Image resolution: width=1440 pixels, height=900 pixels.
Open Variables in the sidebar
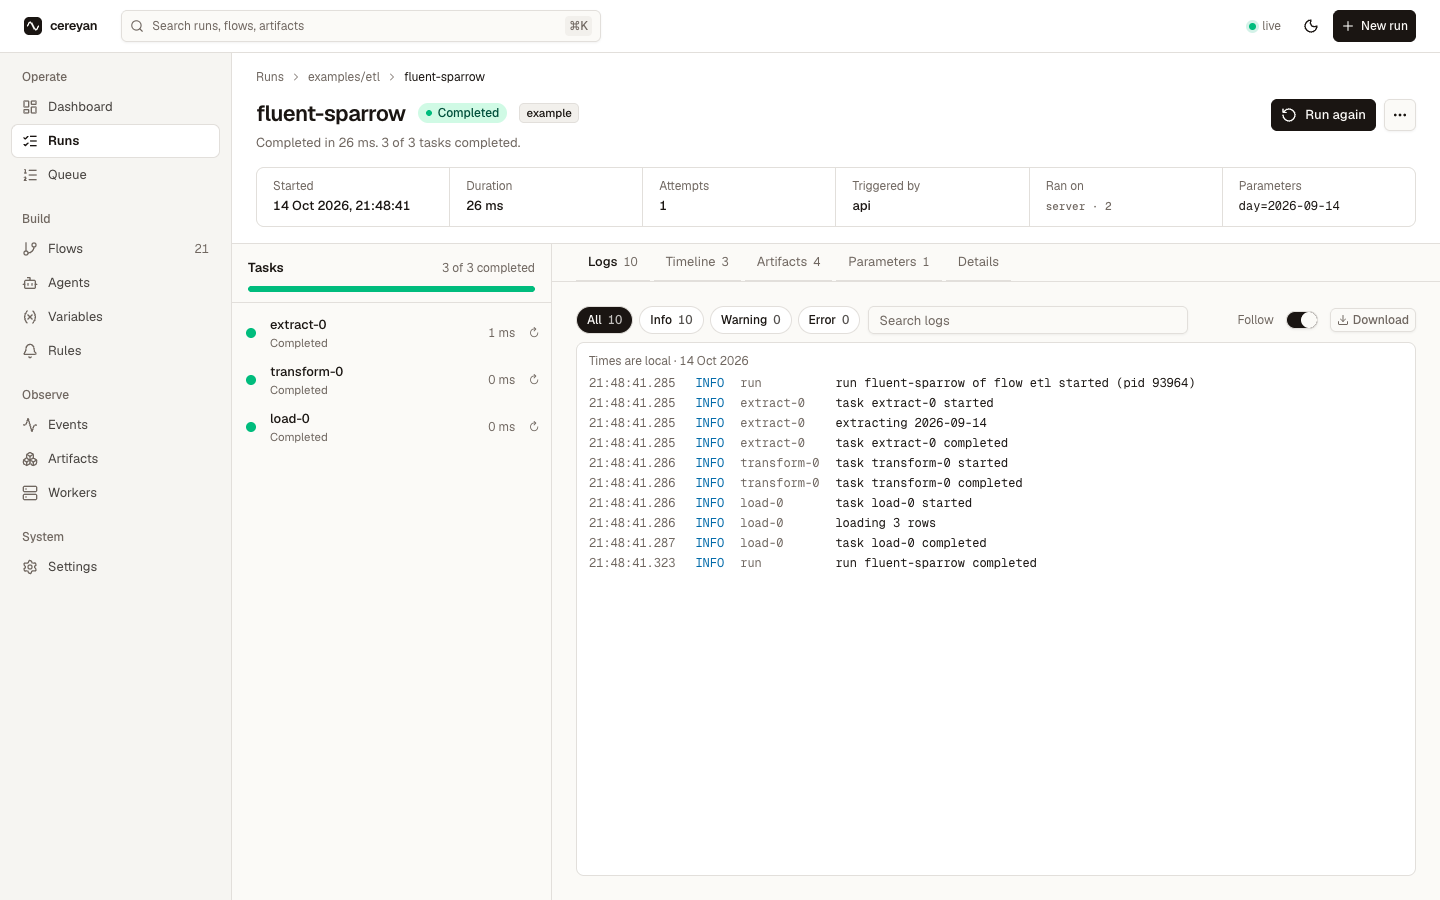(115, 317)
